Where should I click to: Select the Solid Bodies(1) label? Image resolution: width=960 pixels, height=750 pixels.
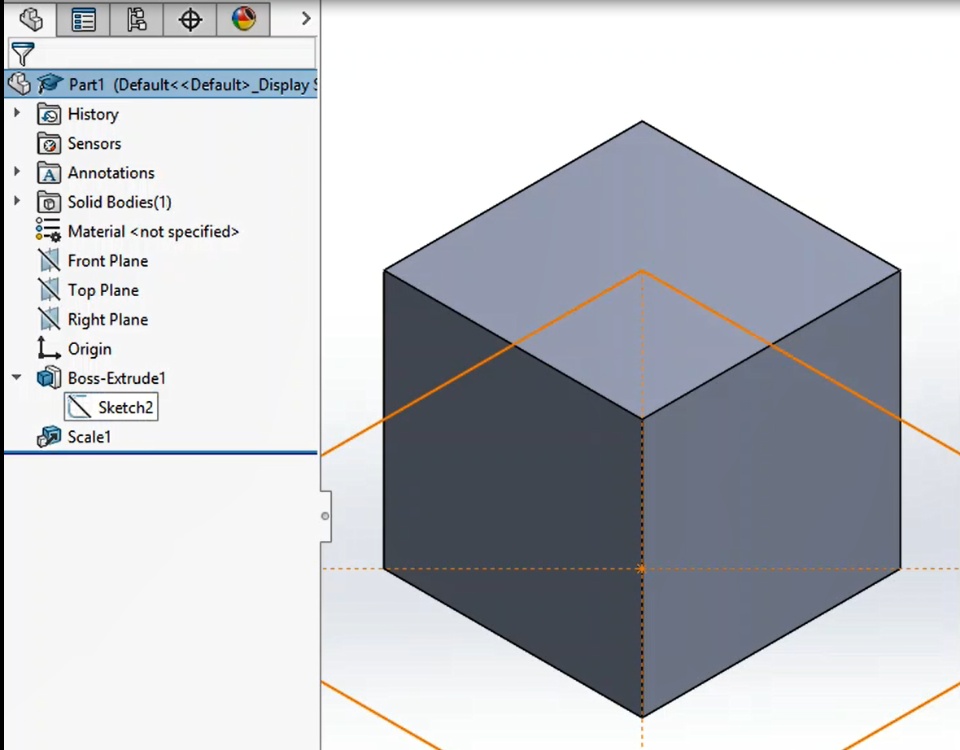tap(119, 202)
